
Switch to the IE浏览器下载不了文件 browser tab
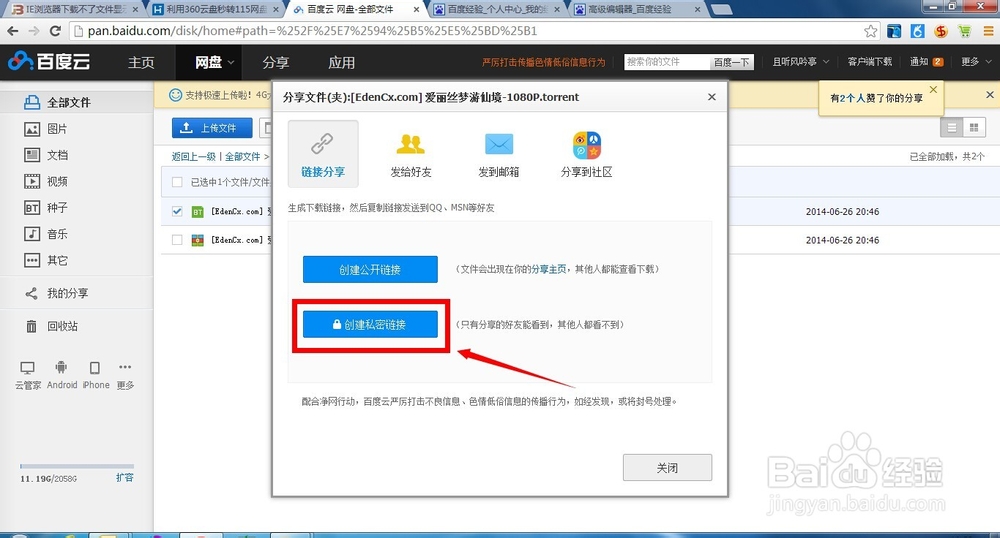[x=74, y=9]
